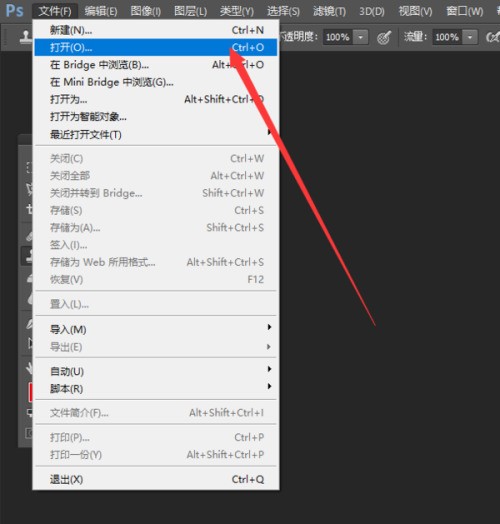Choose 退出(X) to quit Photoshop
500x524 pixels.
pos(156,480)
